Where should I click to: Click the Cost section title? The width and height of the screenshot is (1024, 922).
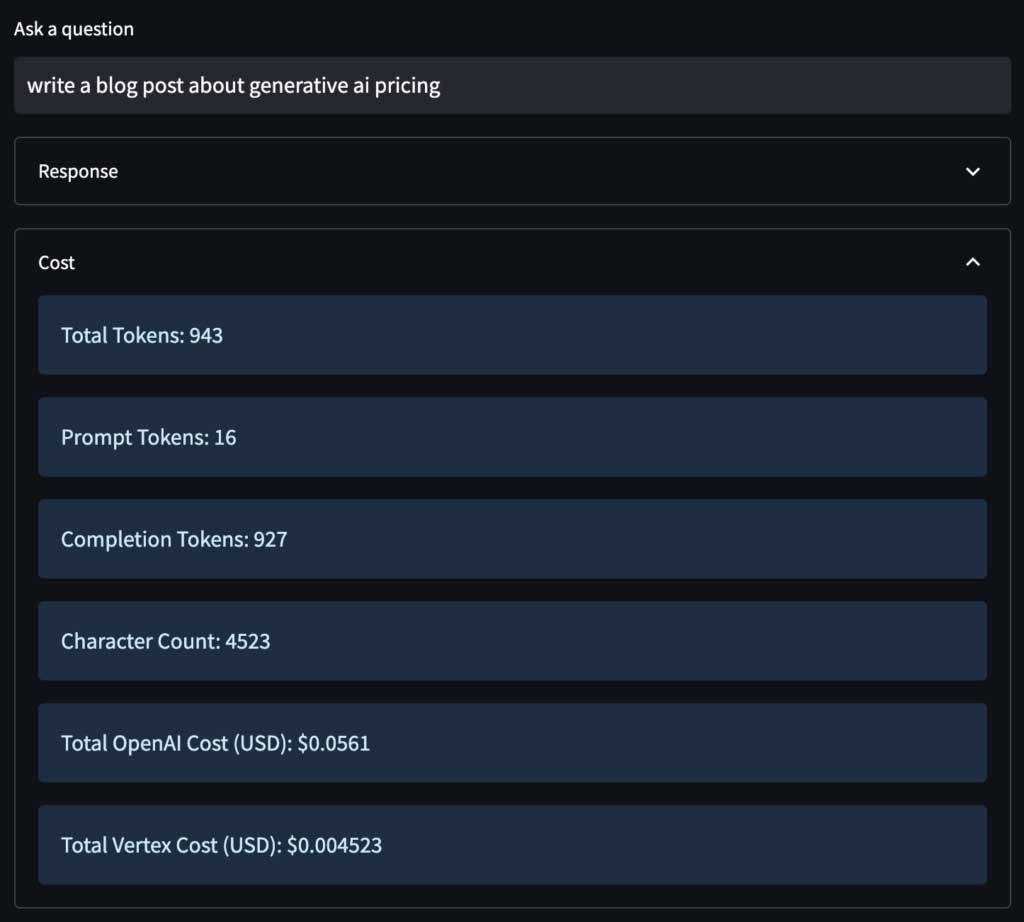pos(57,263)
